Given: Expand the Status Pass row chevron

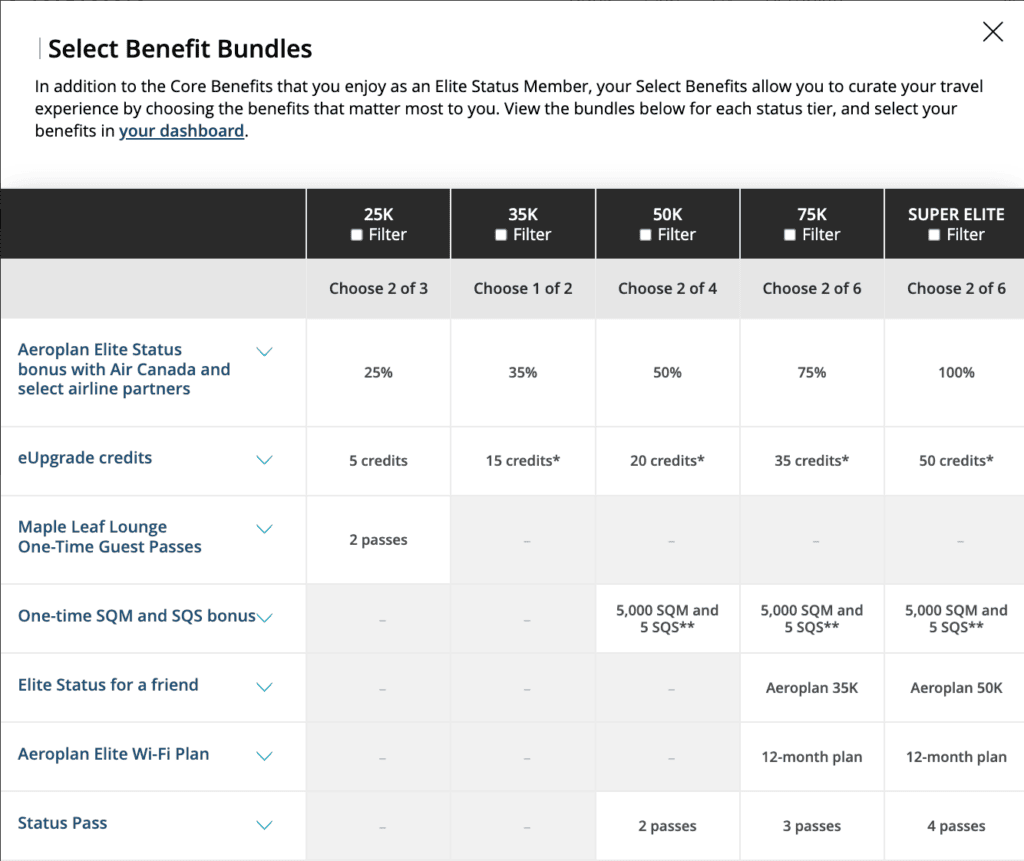Looking at the screenshot, I should (x=264, y=825).
